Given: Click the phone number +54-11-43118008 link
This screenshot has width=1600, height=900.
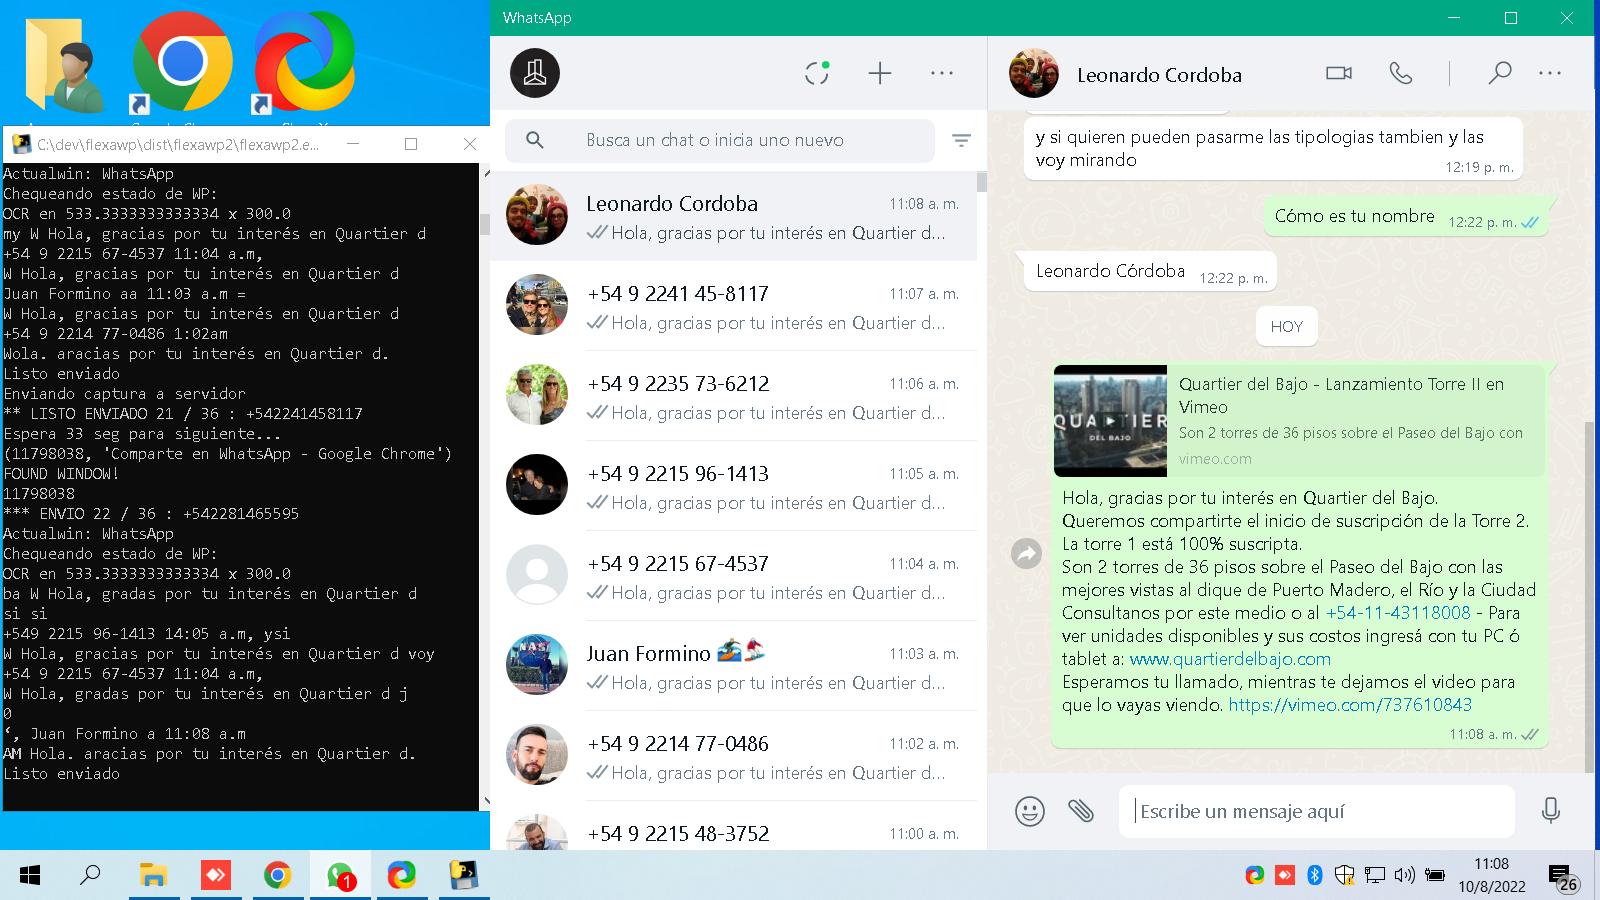Looking at the screenshot, I should click(x=1397, y=613).
